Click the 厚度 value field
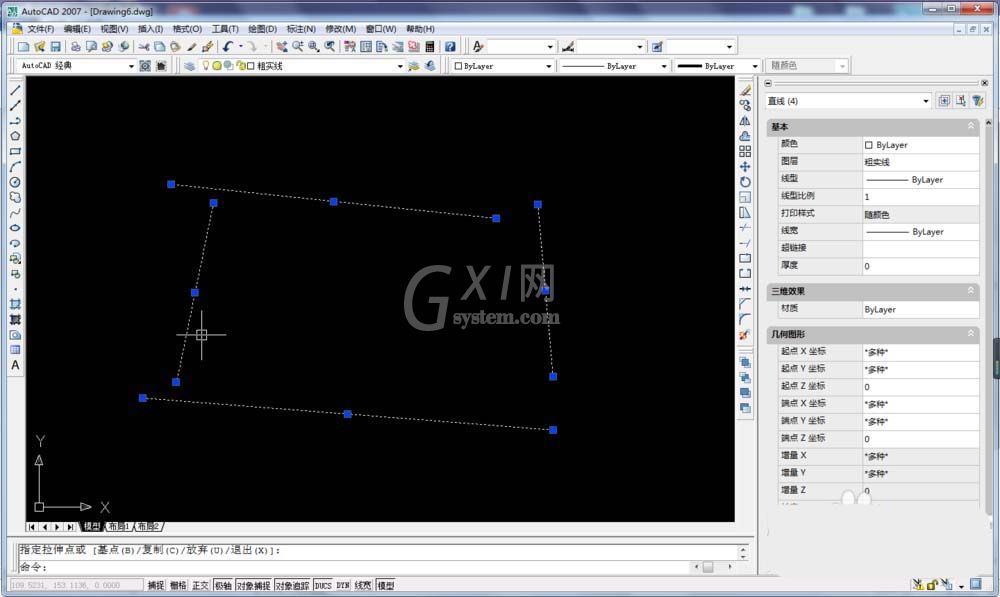 click(921, 266)
